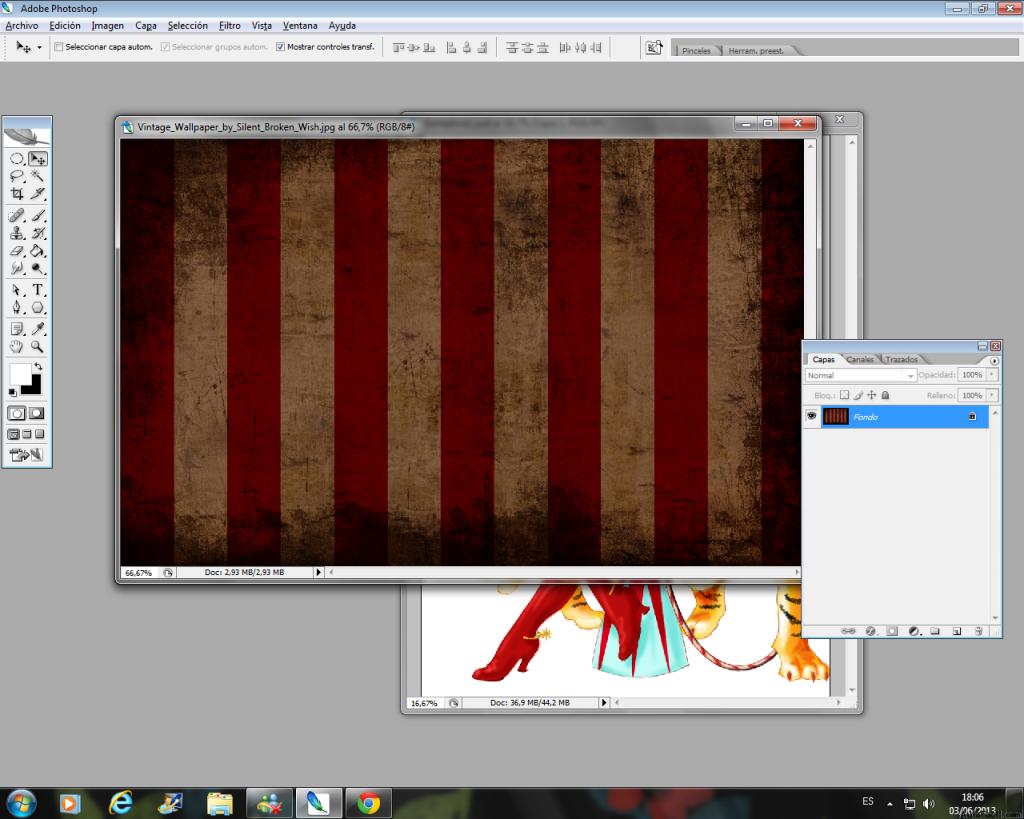
Task: Pick the background color swatch
Action: click(34, 387)
